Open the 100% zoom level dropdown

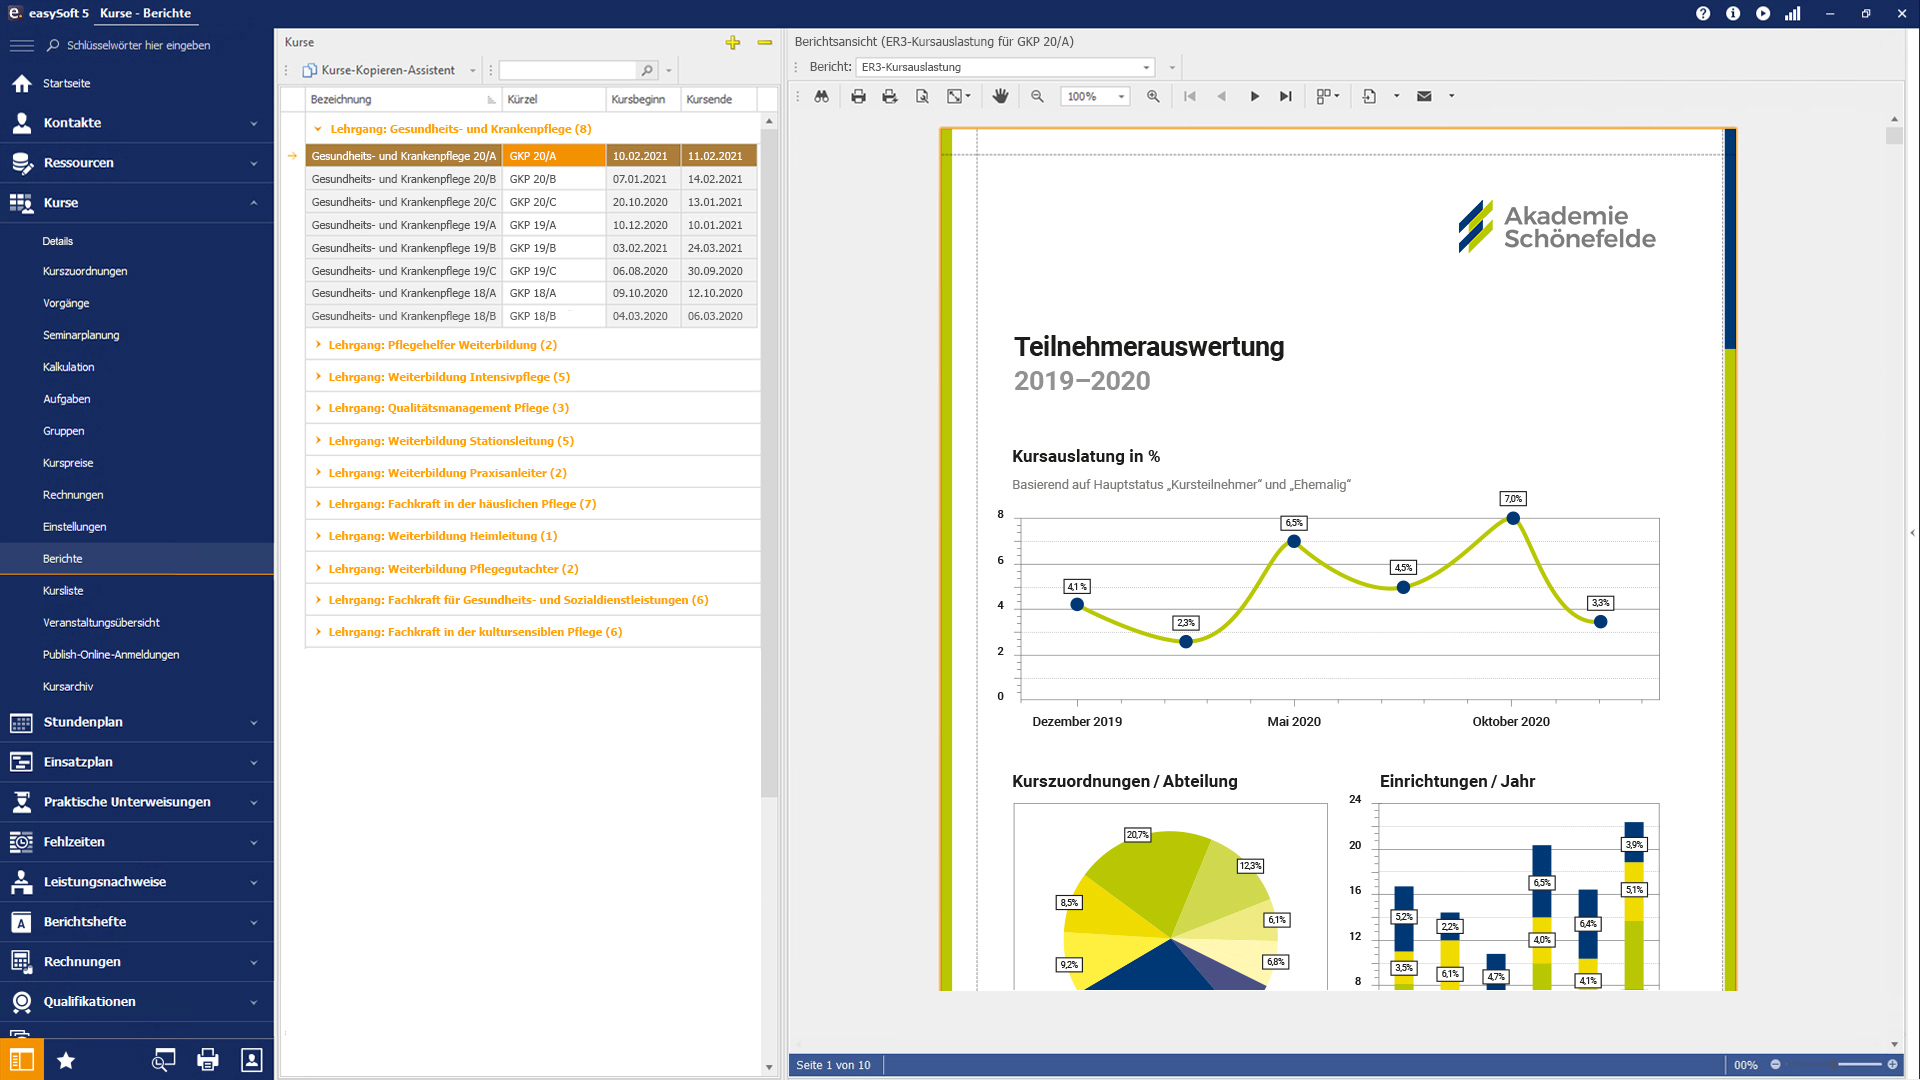click(1121, 96)
